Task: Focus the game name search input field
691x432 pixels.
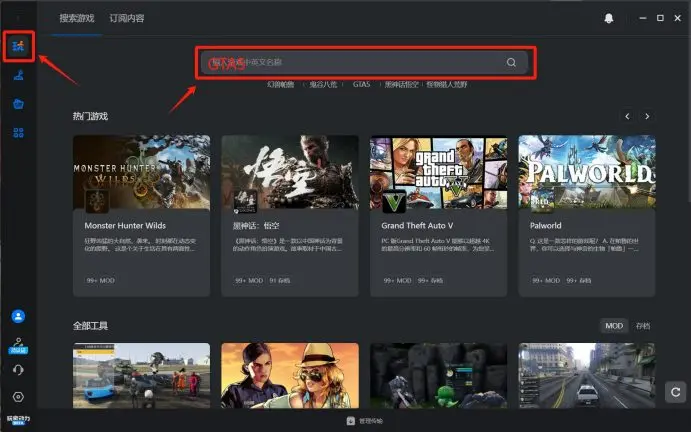Action: (350, 62)
